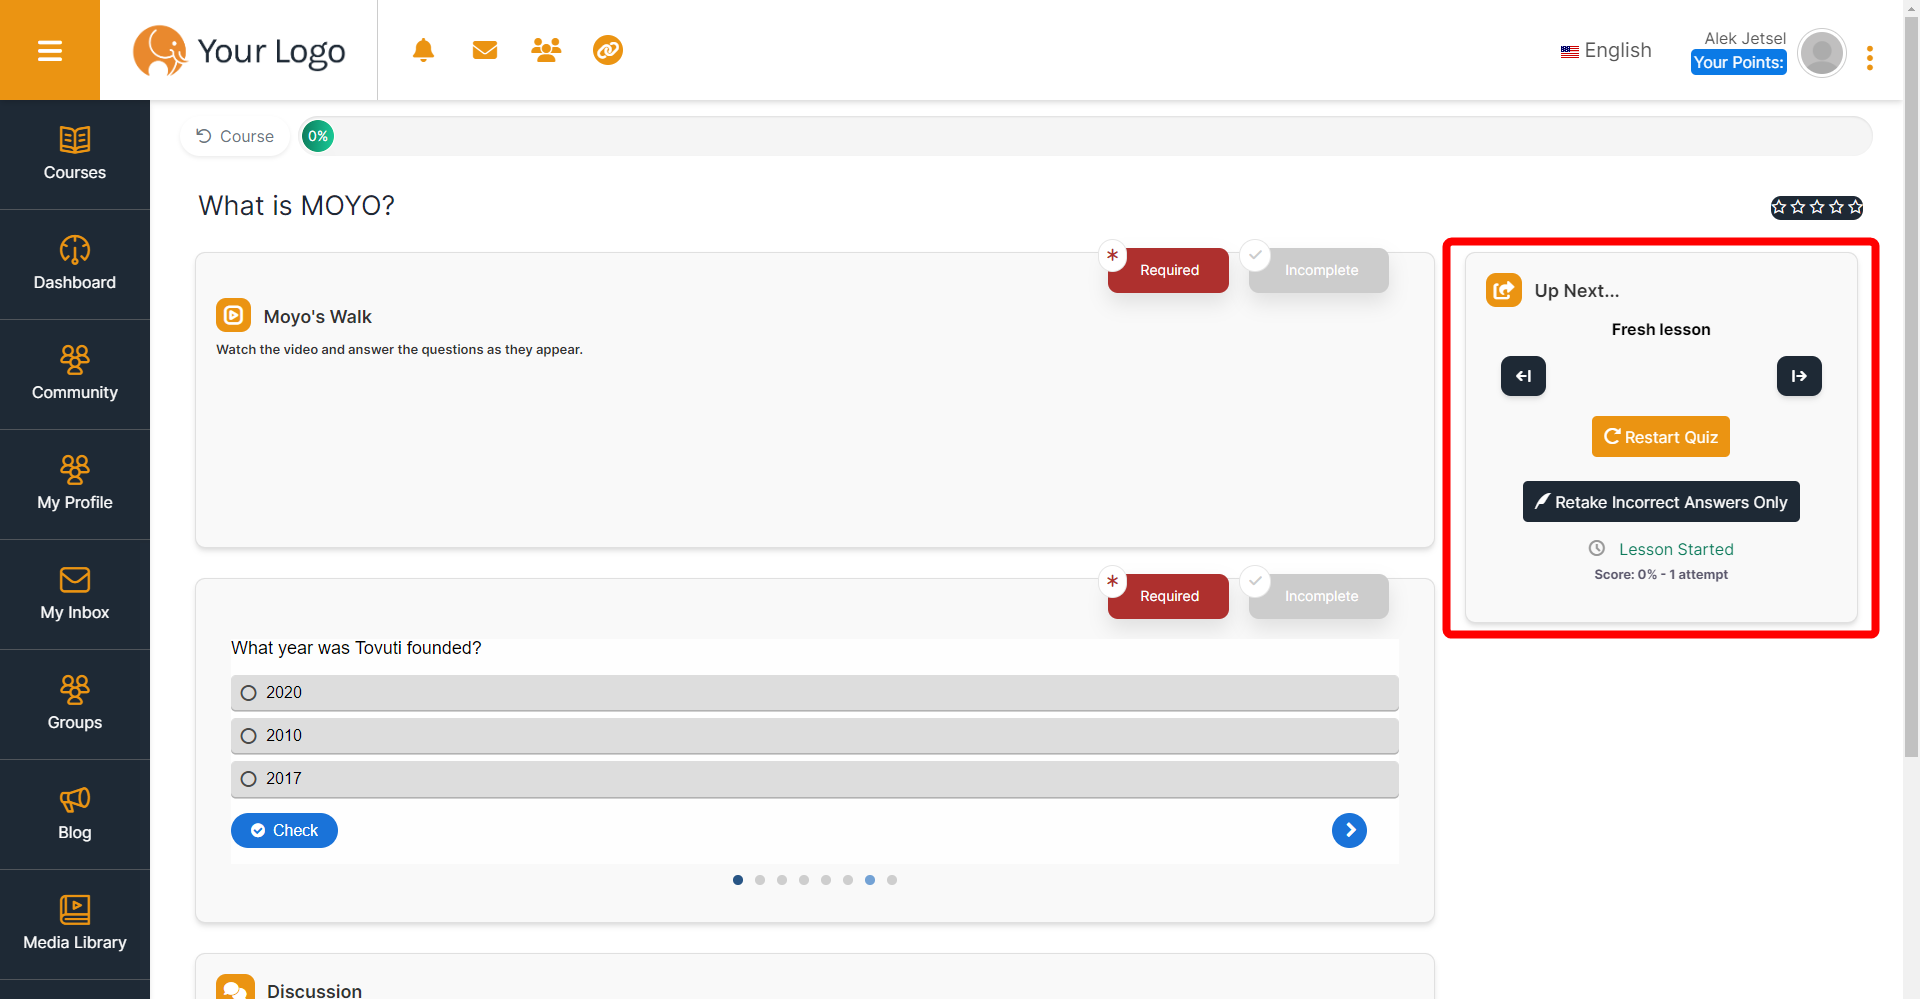
Task: Toggle the hamburger menu icon
Action: pyautogui.click(x=50, y=50)
